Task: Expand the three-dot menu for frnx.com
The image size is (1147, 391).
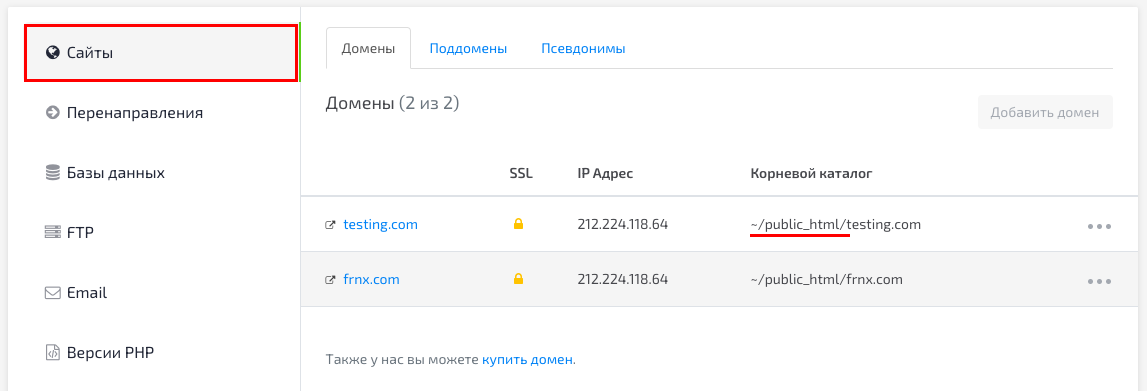Action: [x=1099, y=281]
